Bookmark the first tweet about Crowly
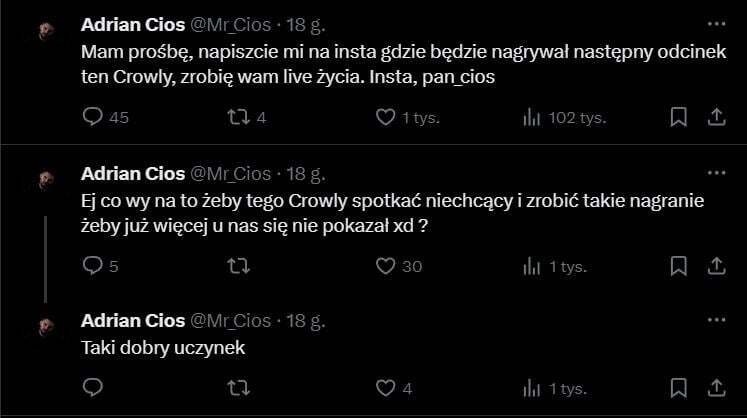Viewport: 747px width, 418px height. [678, 117]
